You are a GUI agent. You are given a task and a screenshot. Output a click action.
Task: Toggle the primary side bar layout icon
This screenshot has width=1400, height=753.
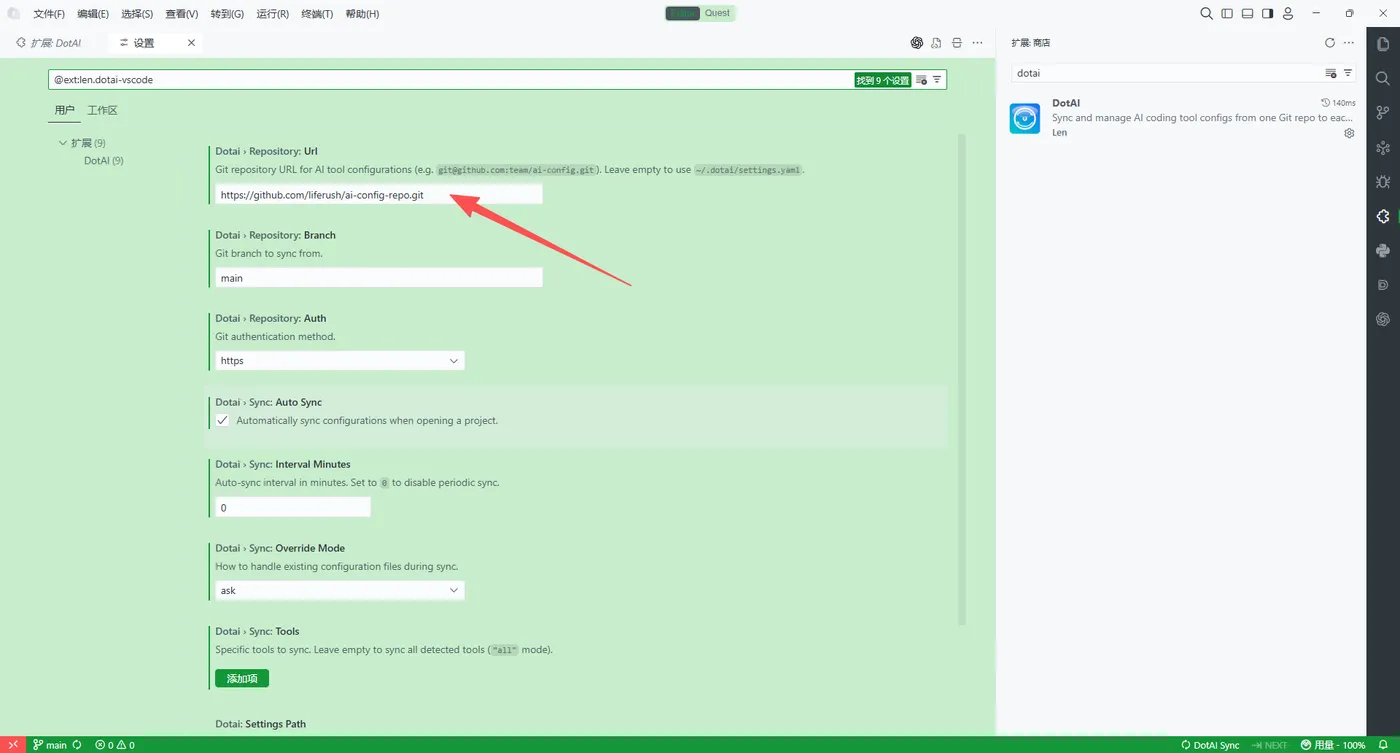(1227, 13)
